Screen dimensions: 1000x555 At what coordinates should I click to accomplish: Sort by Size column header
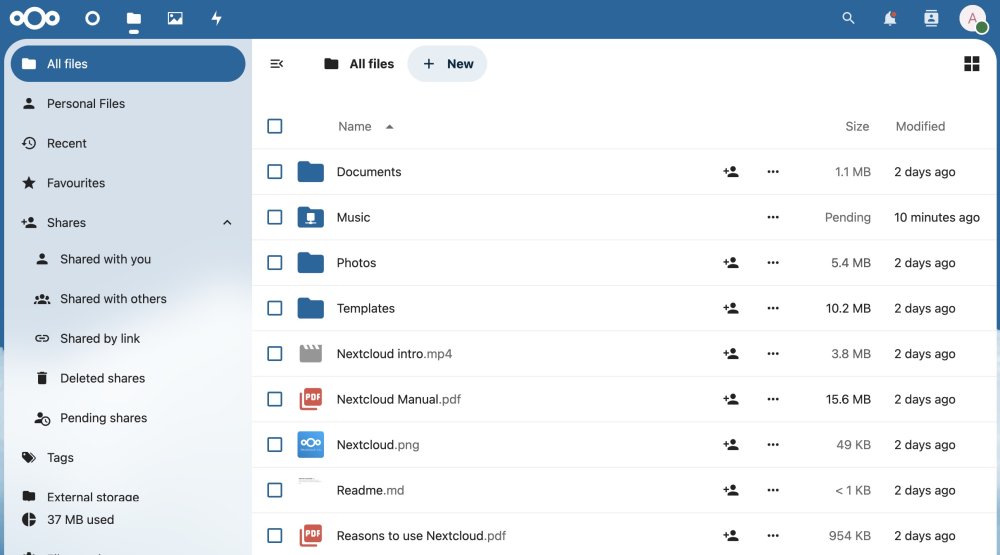857,126
